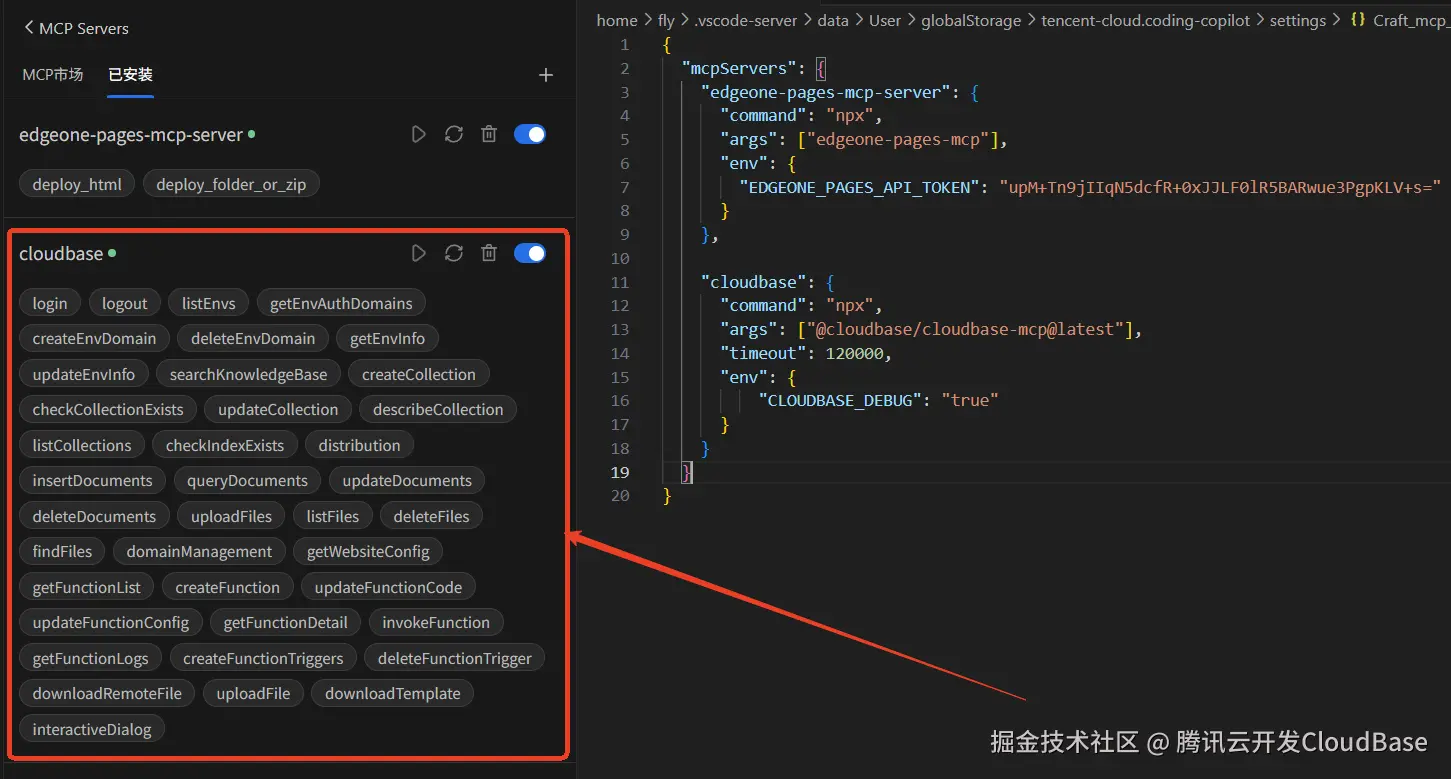Disable the cloudbase server toggle
This screenshot has height=779, width=1451.
click(x=530, y=253)
